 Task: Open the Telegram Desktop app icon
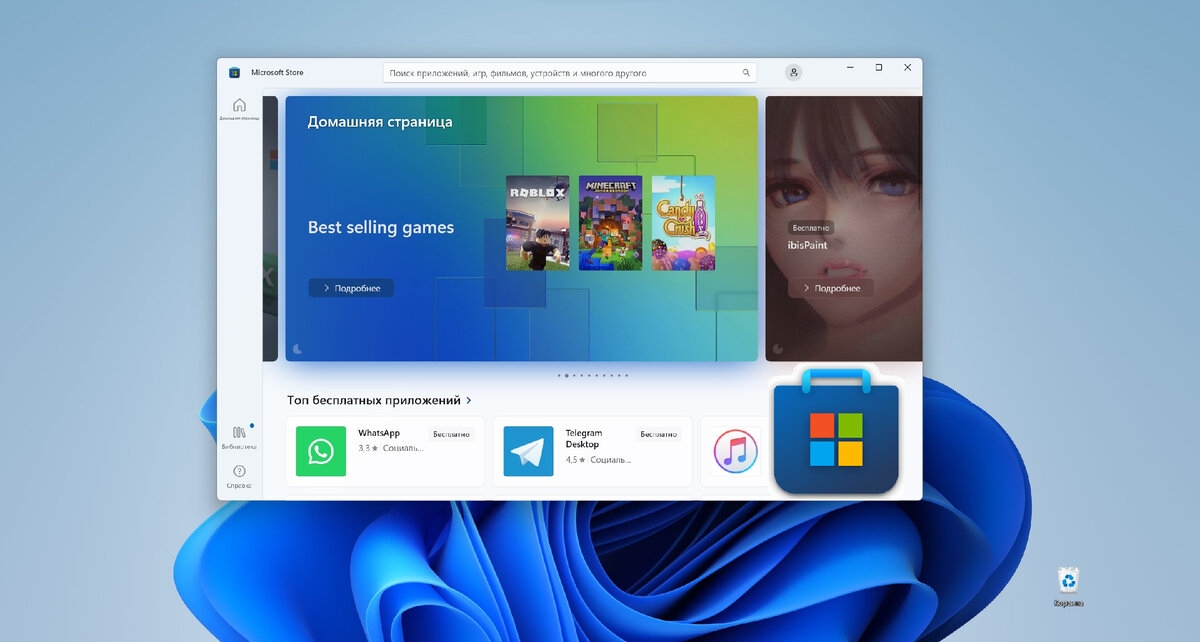[528, 451]
